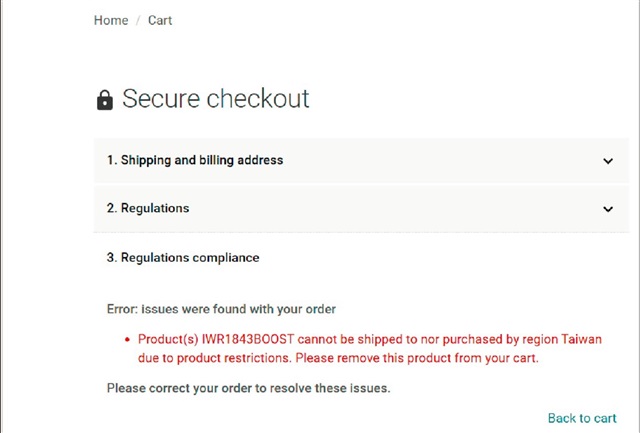The width and height of the screenshot is (640, 433).
Task: Expand the Regulations section chevron arrow
Action: [608, 209]
